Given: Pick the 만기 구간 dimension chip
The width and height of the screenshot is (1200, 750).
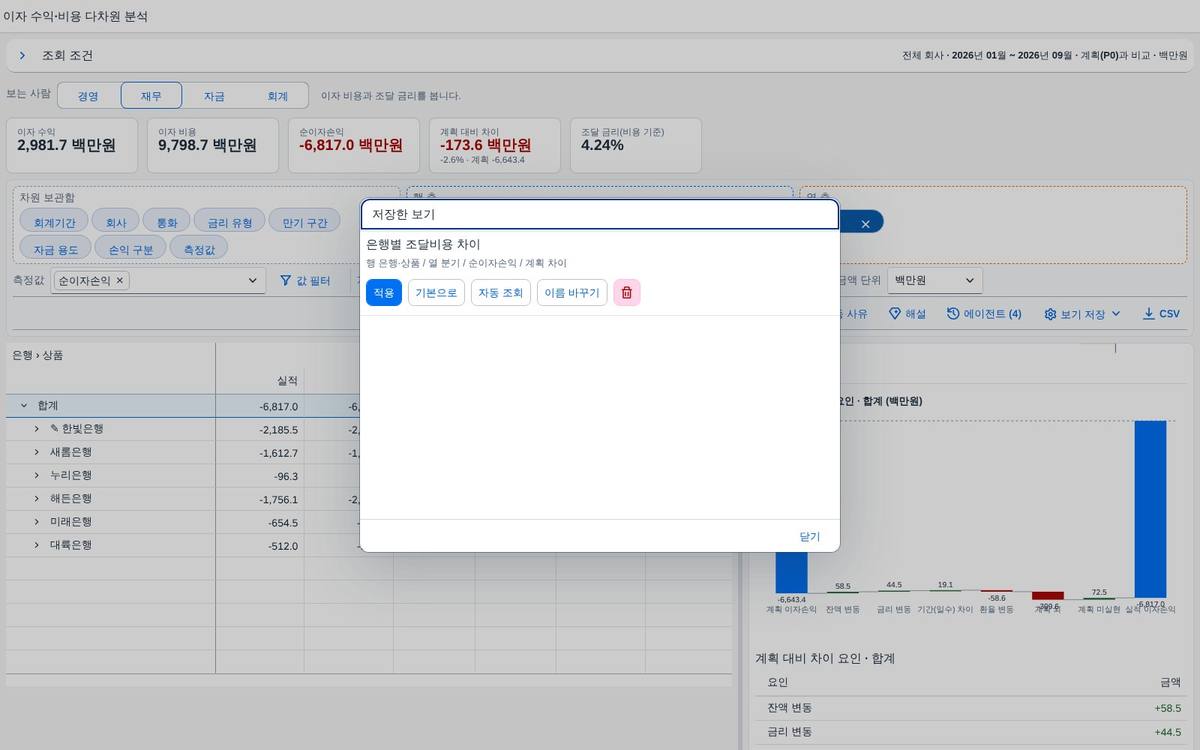Looking at the screenshot, I should [305, 222].
